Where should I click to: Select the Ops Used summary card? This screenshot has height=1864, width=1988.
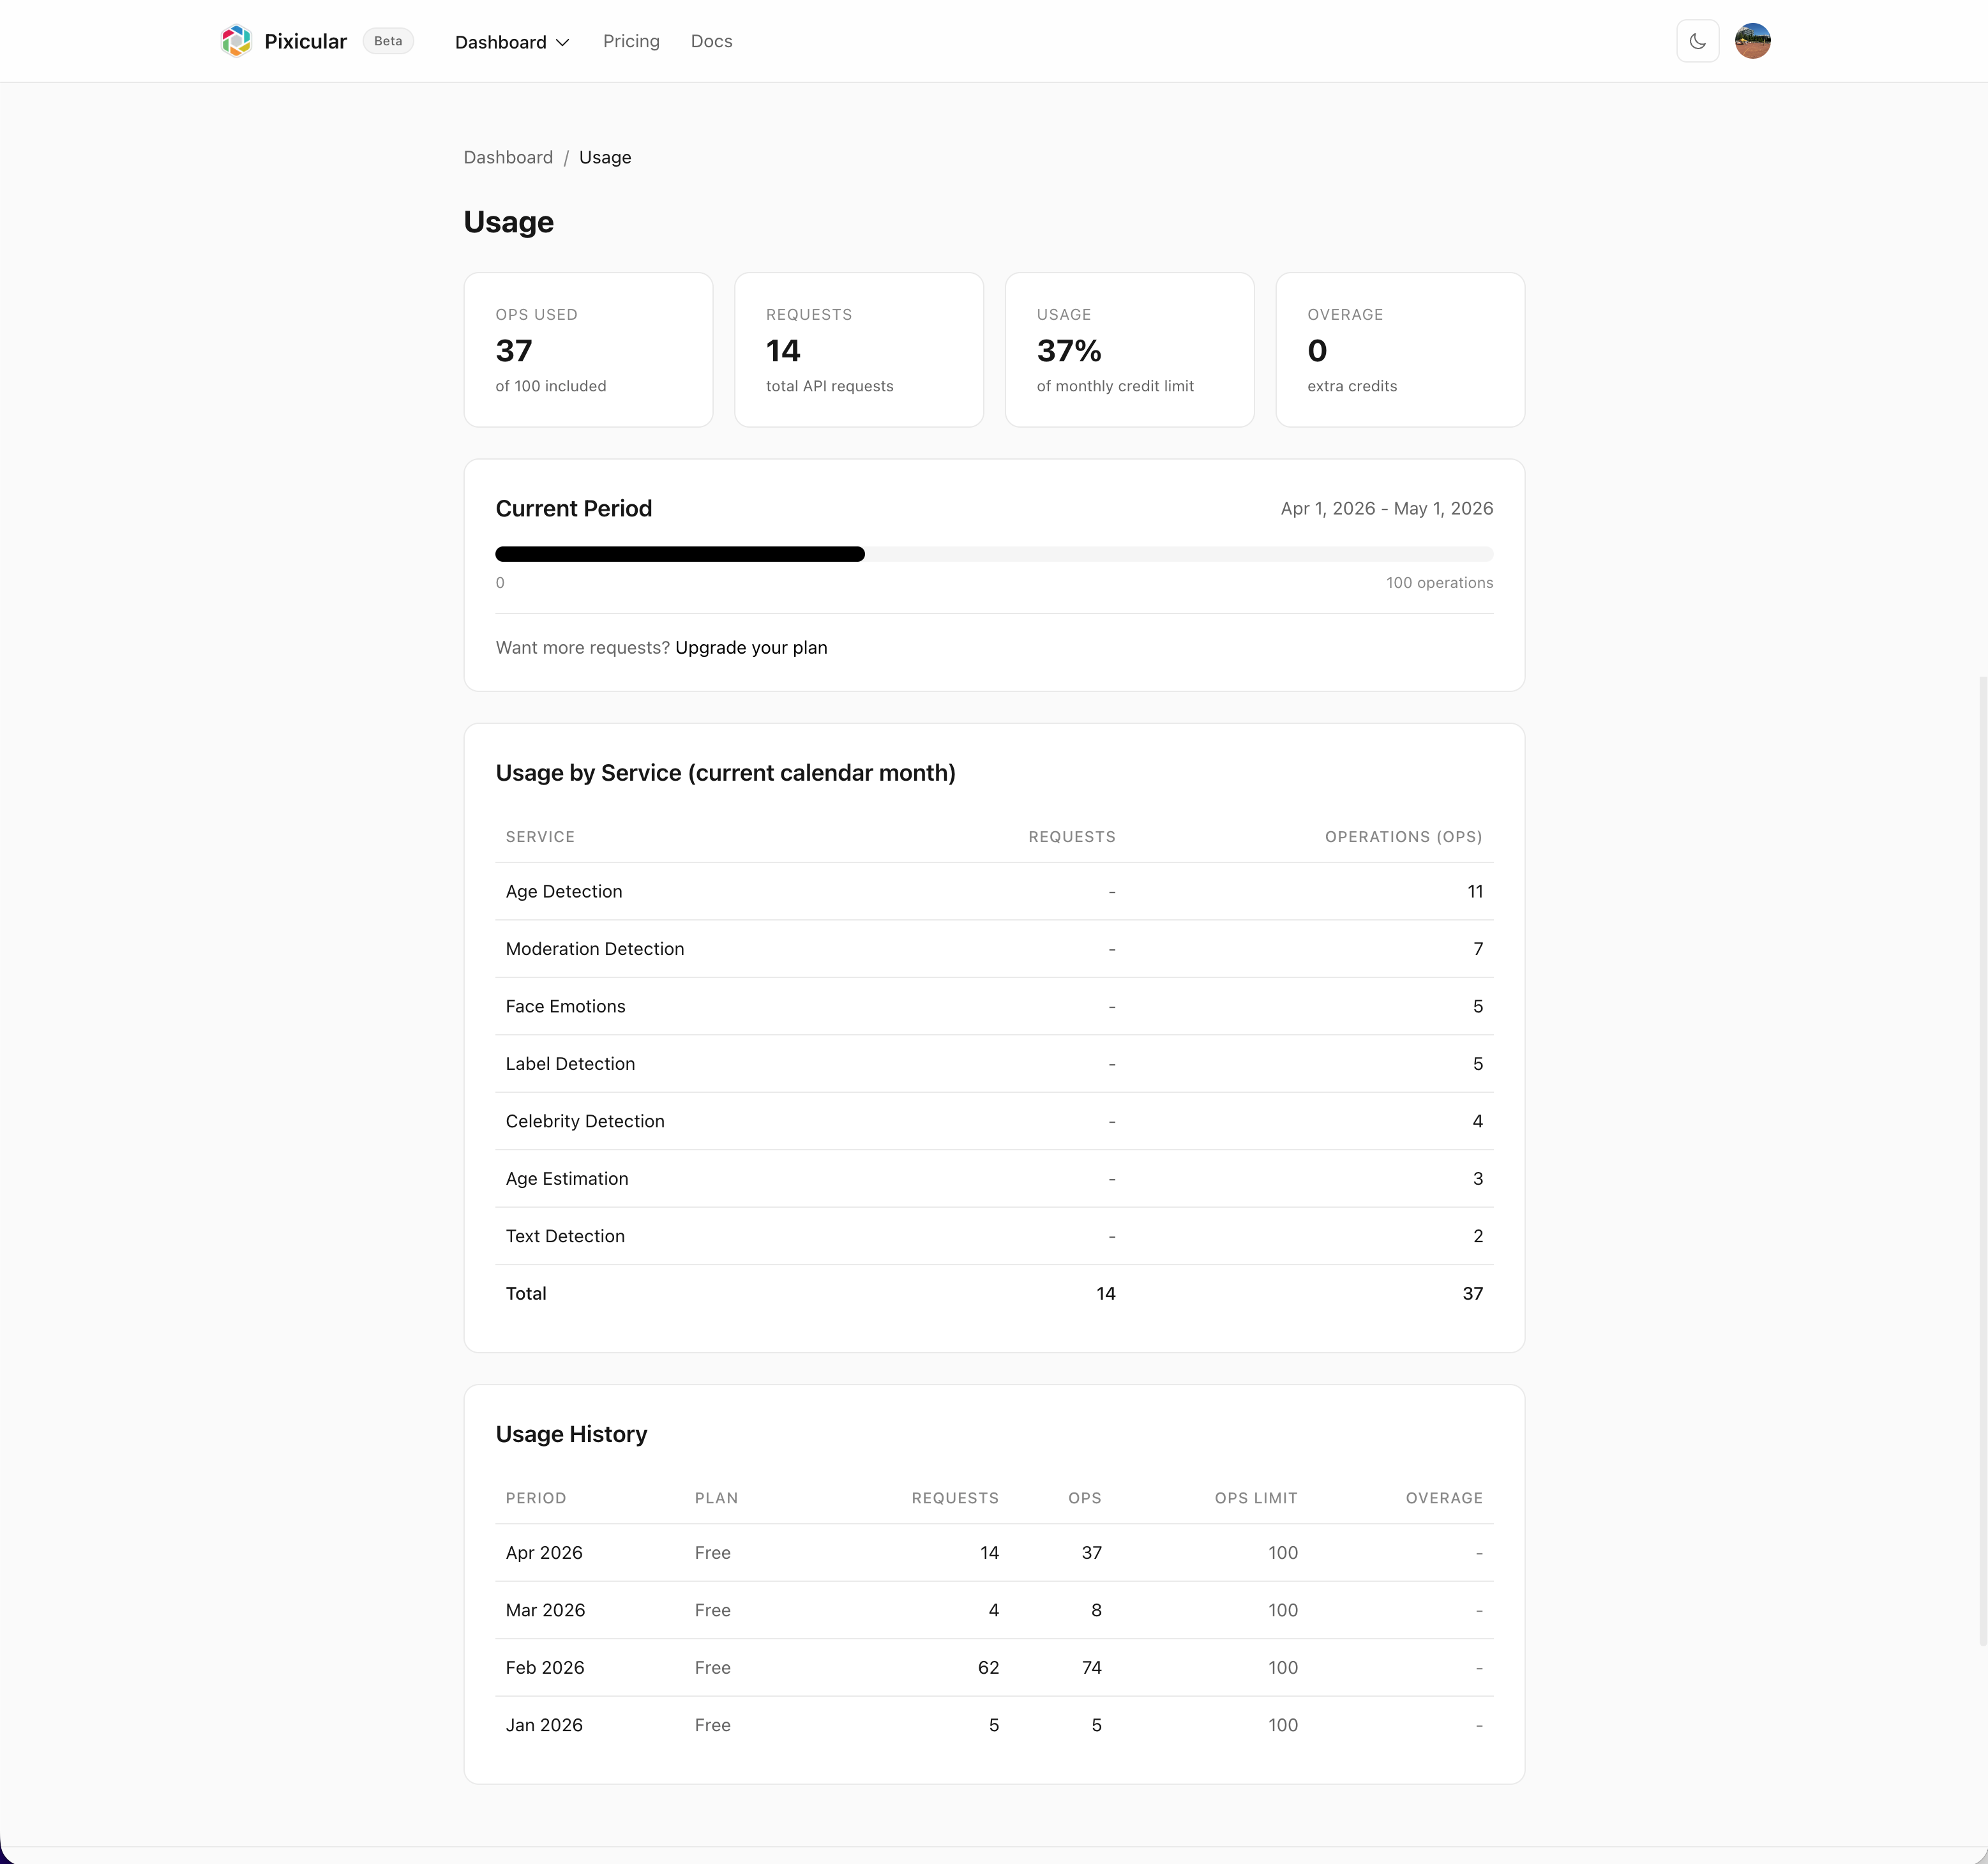tap(588, 350)
